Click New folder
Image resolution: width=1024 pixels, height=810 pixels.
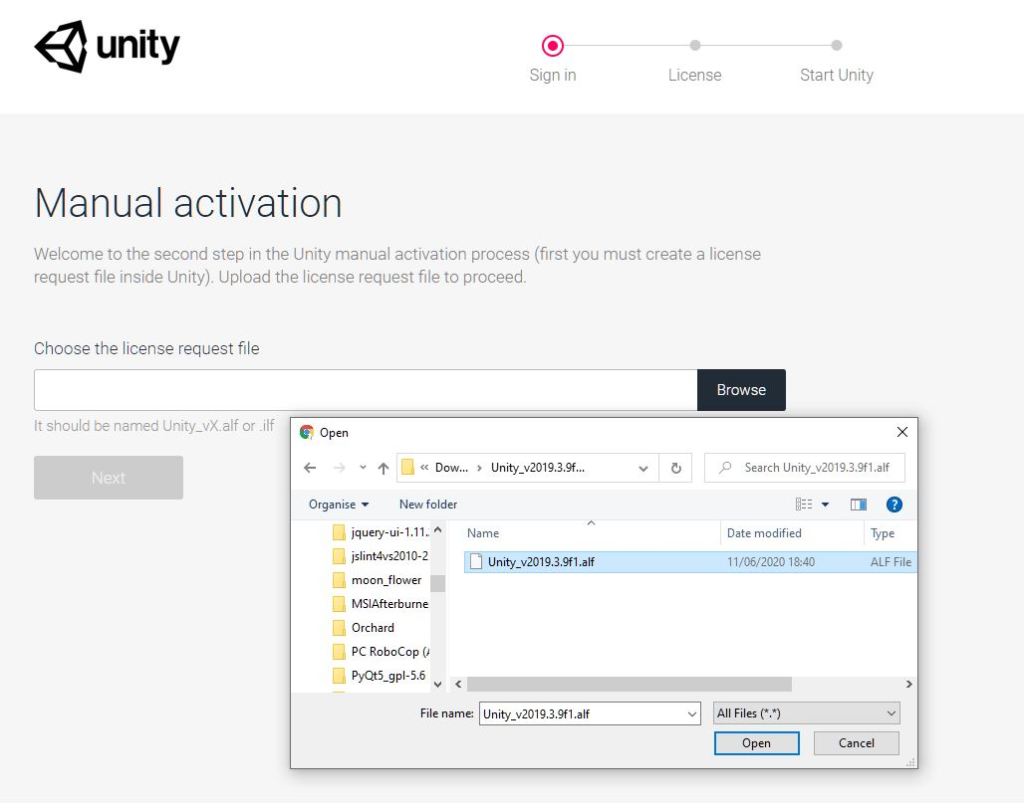428,504
